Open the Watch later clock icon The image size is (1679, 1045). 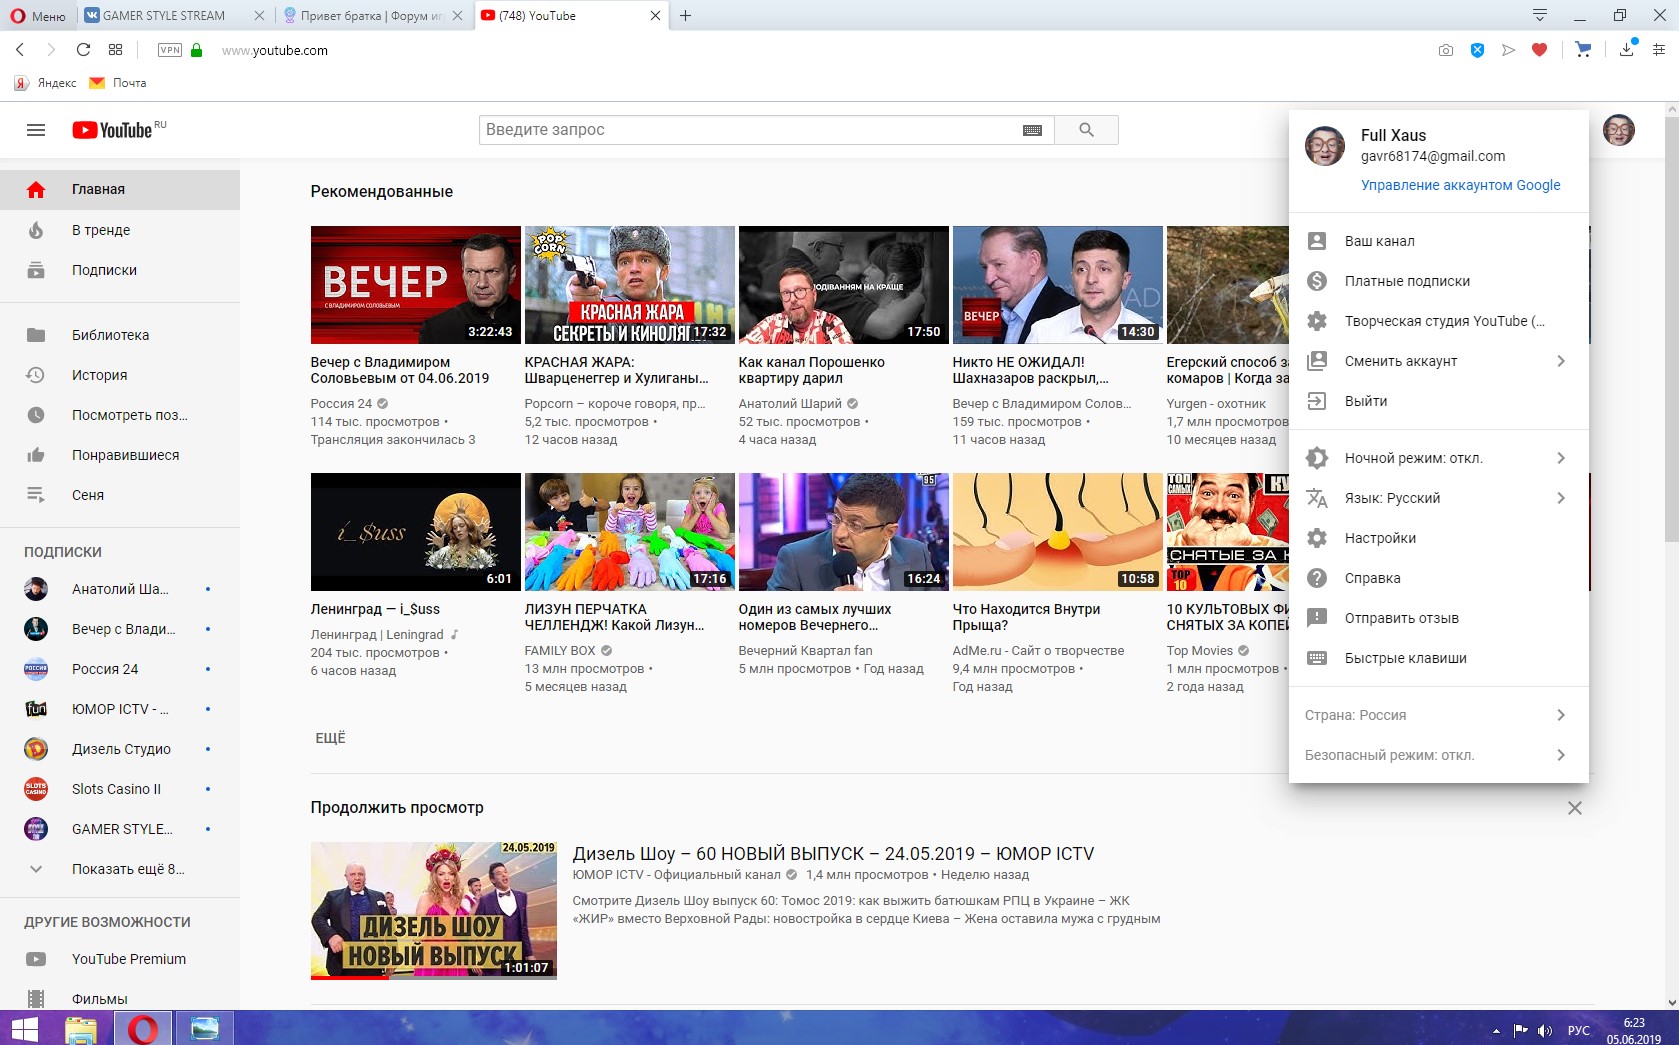pyautogui.click(x=36, y=415)
